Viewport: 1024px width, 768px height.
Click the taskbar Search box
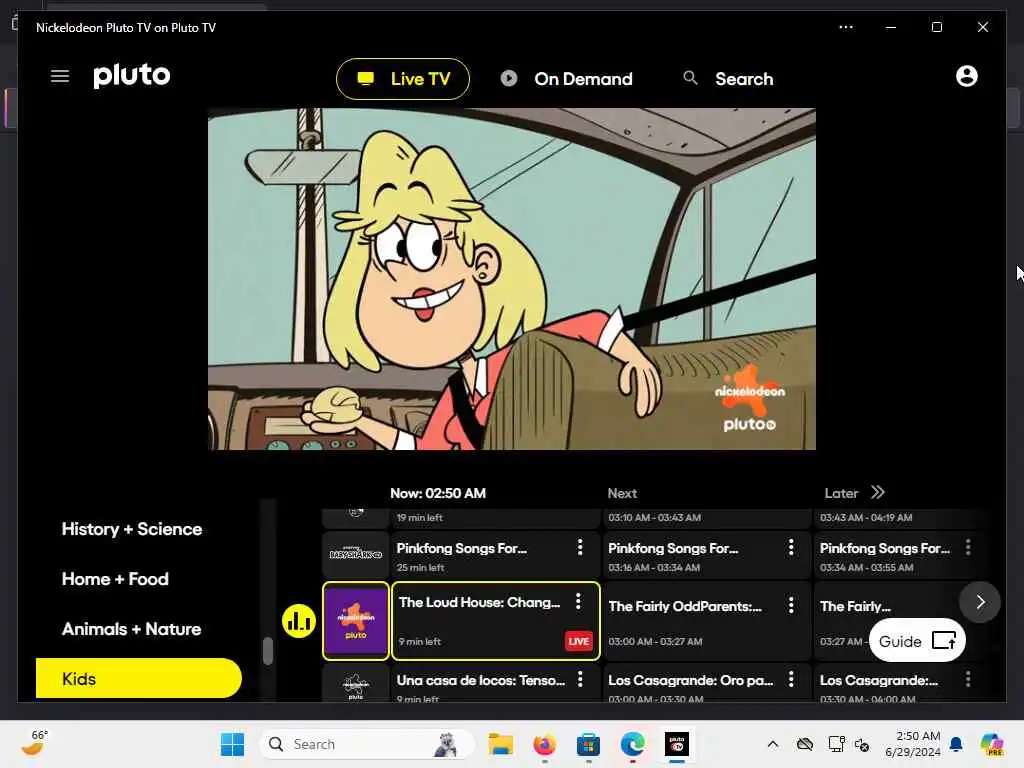click(367, 744)
